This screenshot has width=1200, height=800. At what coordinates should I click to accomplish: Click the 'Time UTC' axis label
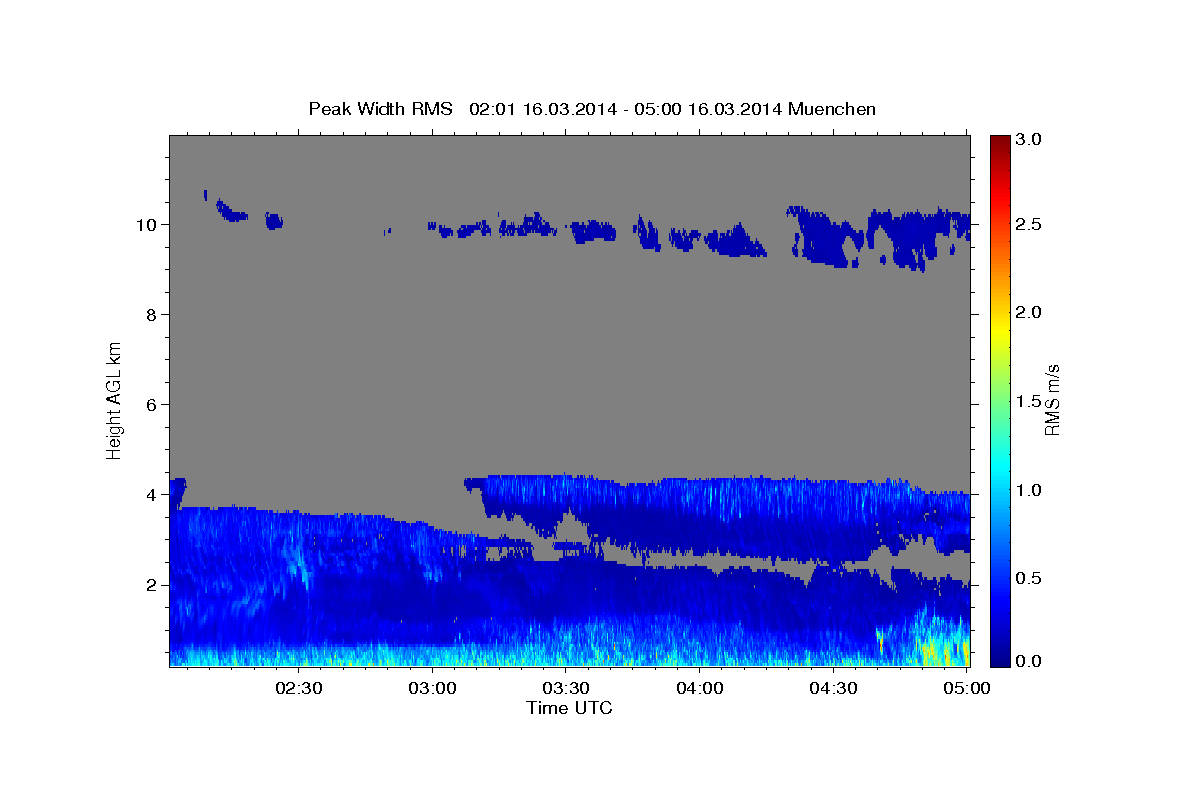coord(569,708)
